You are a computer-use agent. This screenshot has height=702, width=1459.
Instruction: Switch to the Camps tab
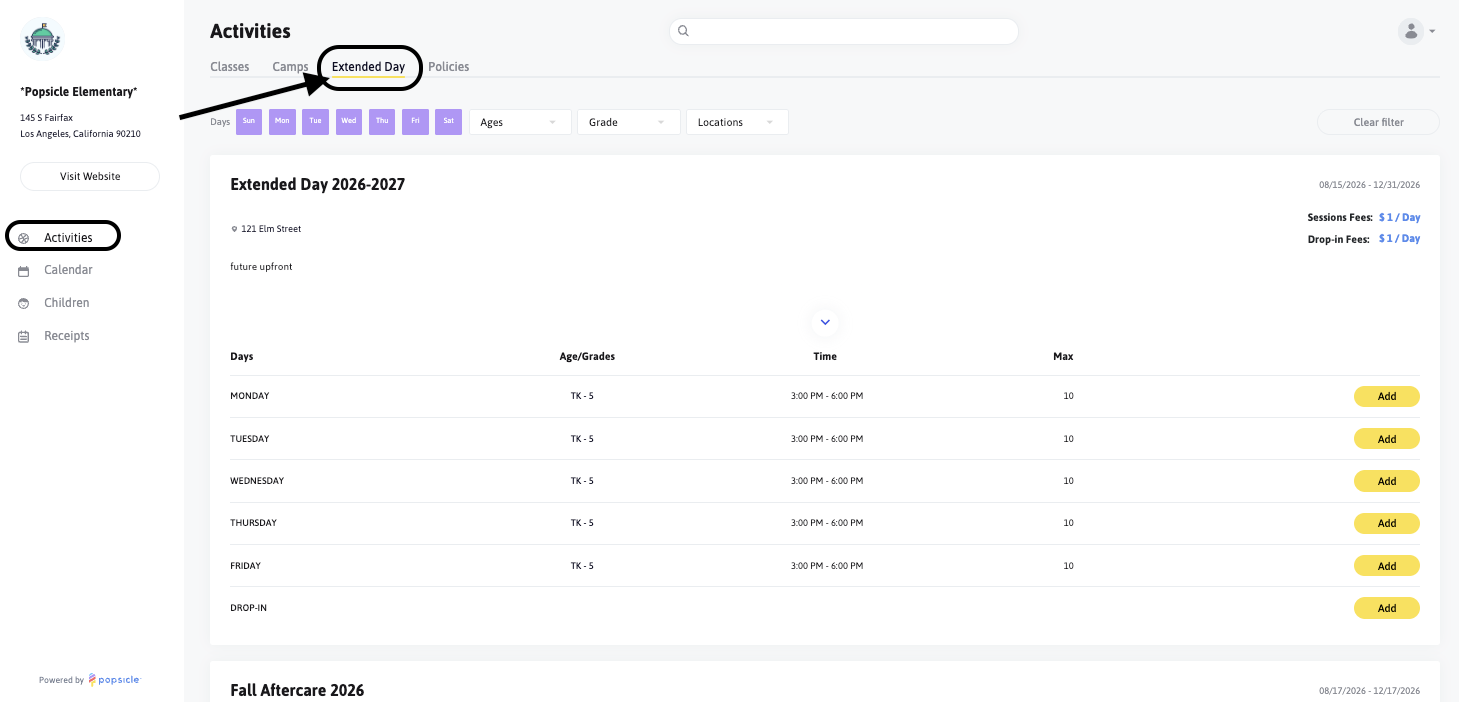coord(290,67)
